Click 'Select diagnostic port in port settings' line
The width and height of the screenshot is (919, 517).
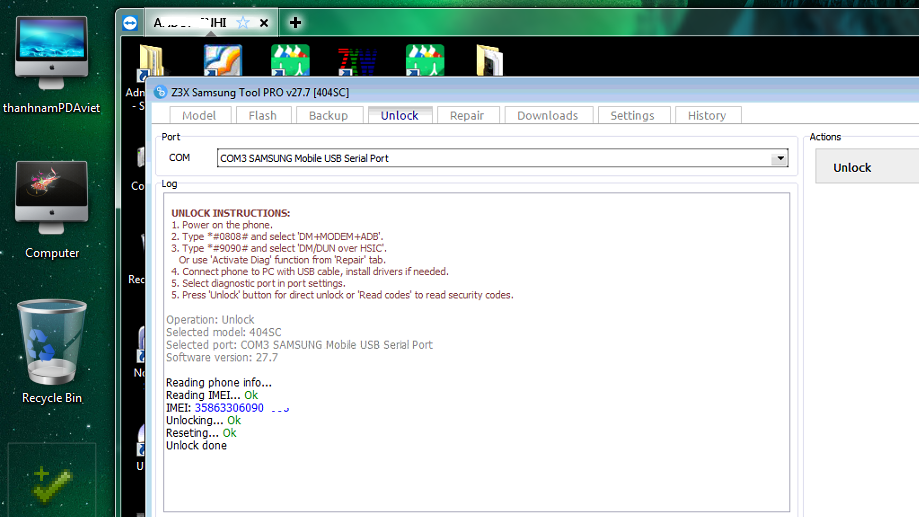click(258, 283)
